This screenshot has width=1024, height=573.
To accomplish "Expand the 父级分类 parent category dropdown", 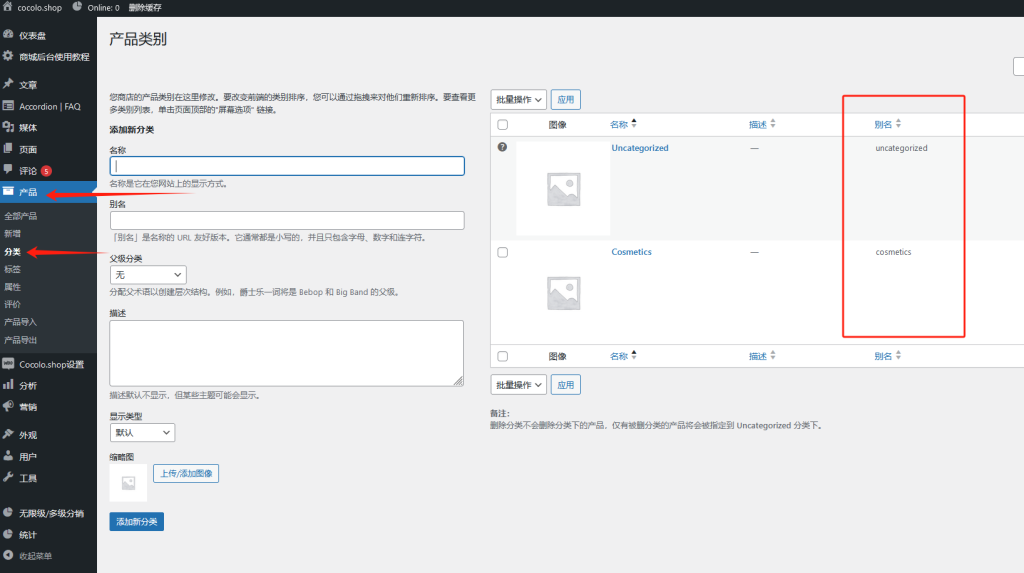I will coord(148,274).
